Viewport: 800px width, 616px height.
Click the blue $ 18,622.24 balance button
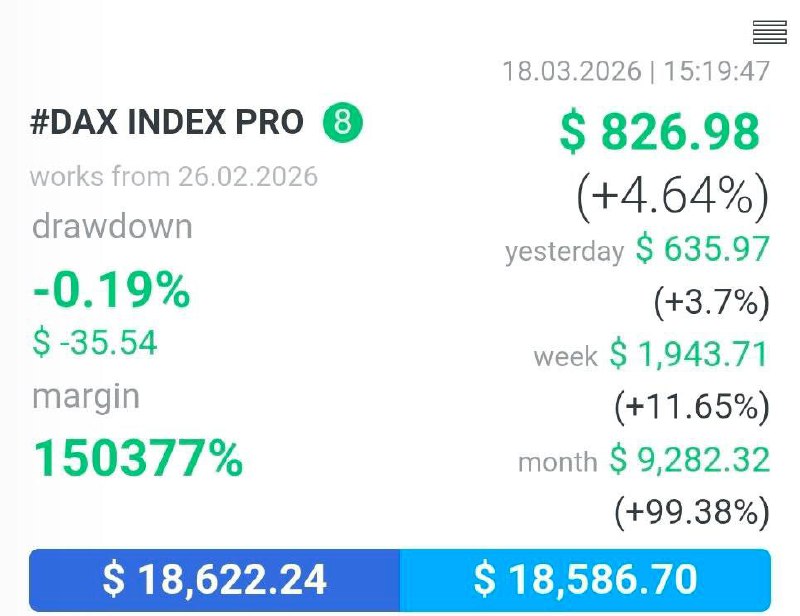[214, 579]
